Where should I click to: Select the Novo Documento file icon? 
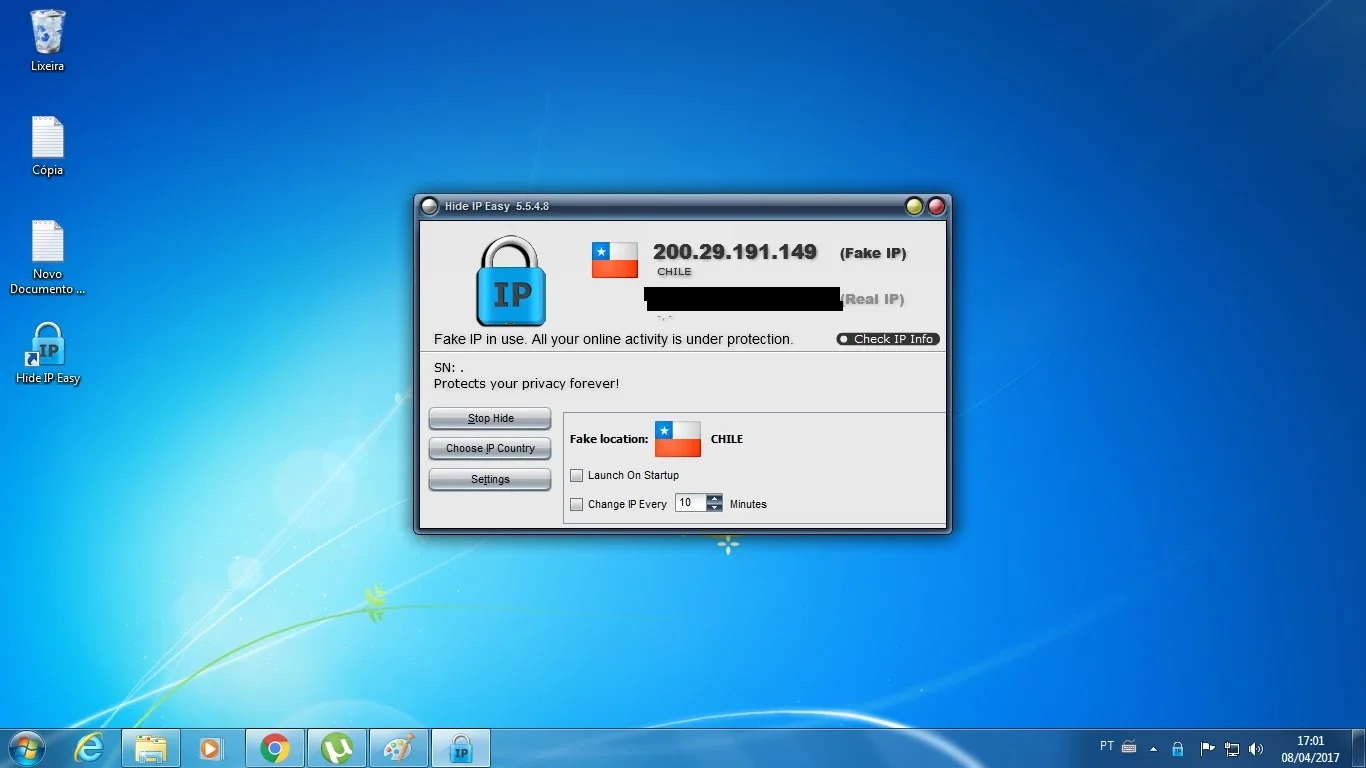click(x=47, y=257)
